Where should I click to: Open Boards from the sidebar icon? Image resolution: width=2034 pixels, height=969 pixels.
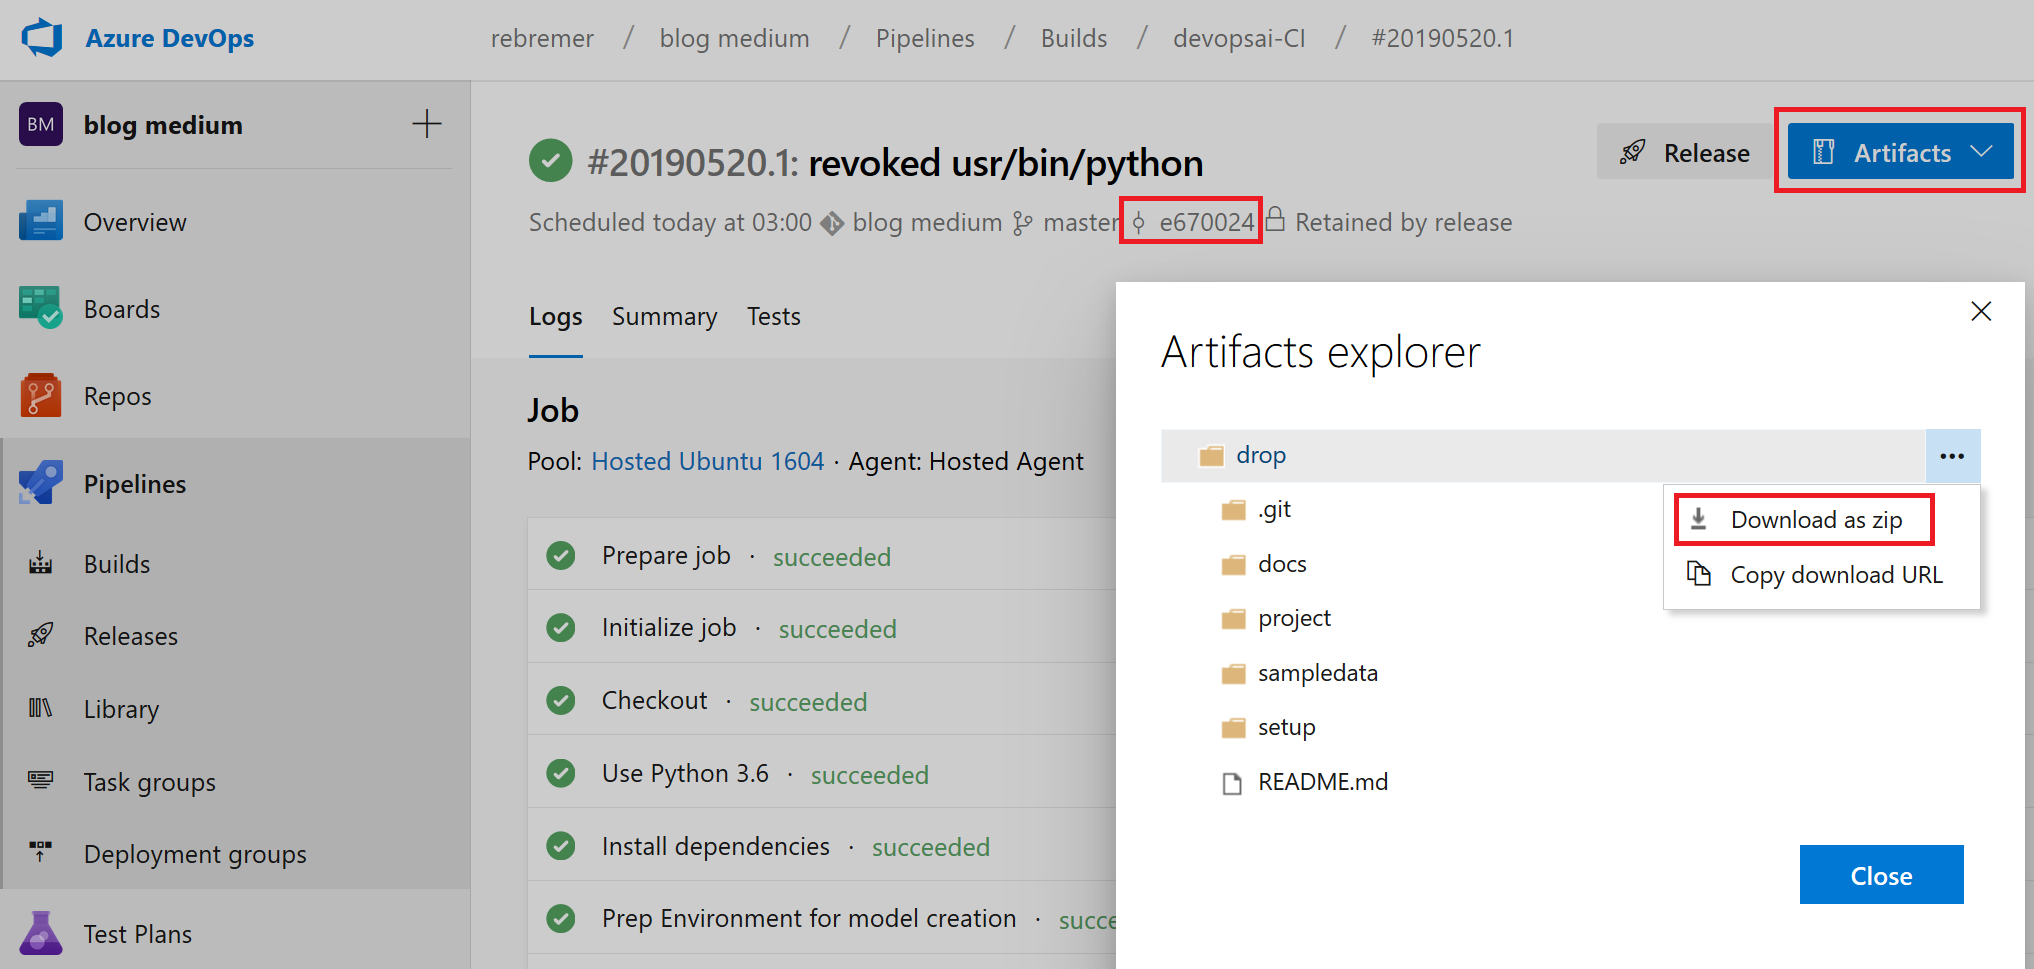click(41, 309)
